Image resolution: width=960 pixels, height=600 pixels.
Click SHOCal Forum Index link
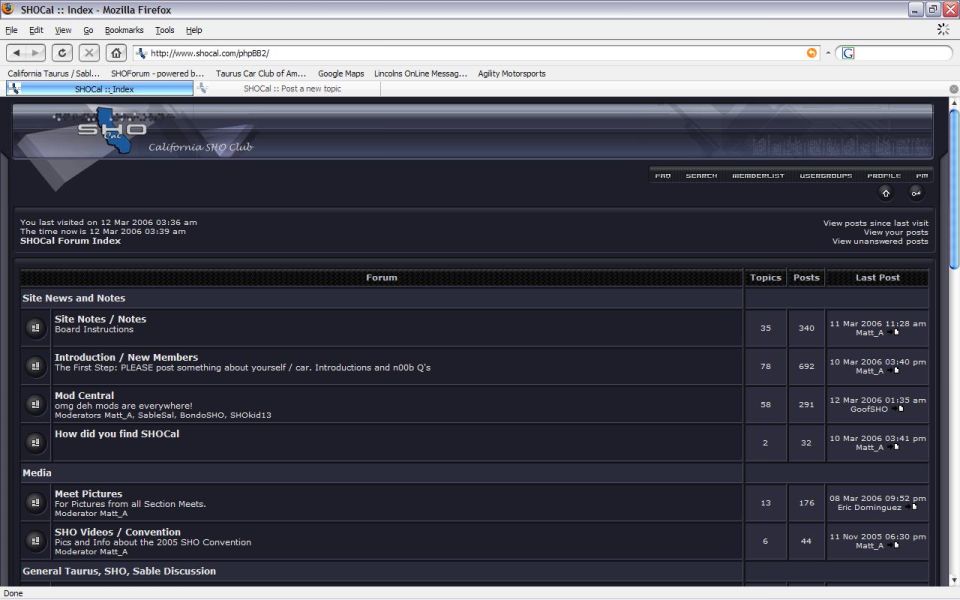(x=70, y=241)
